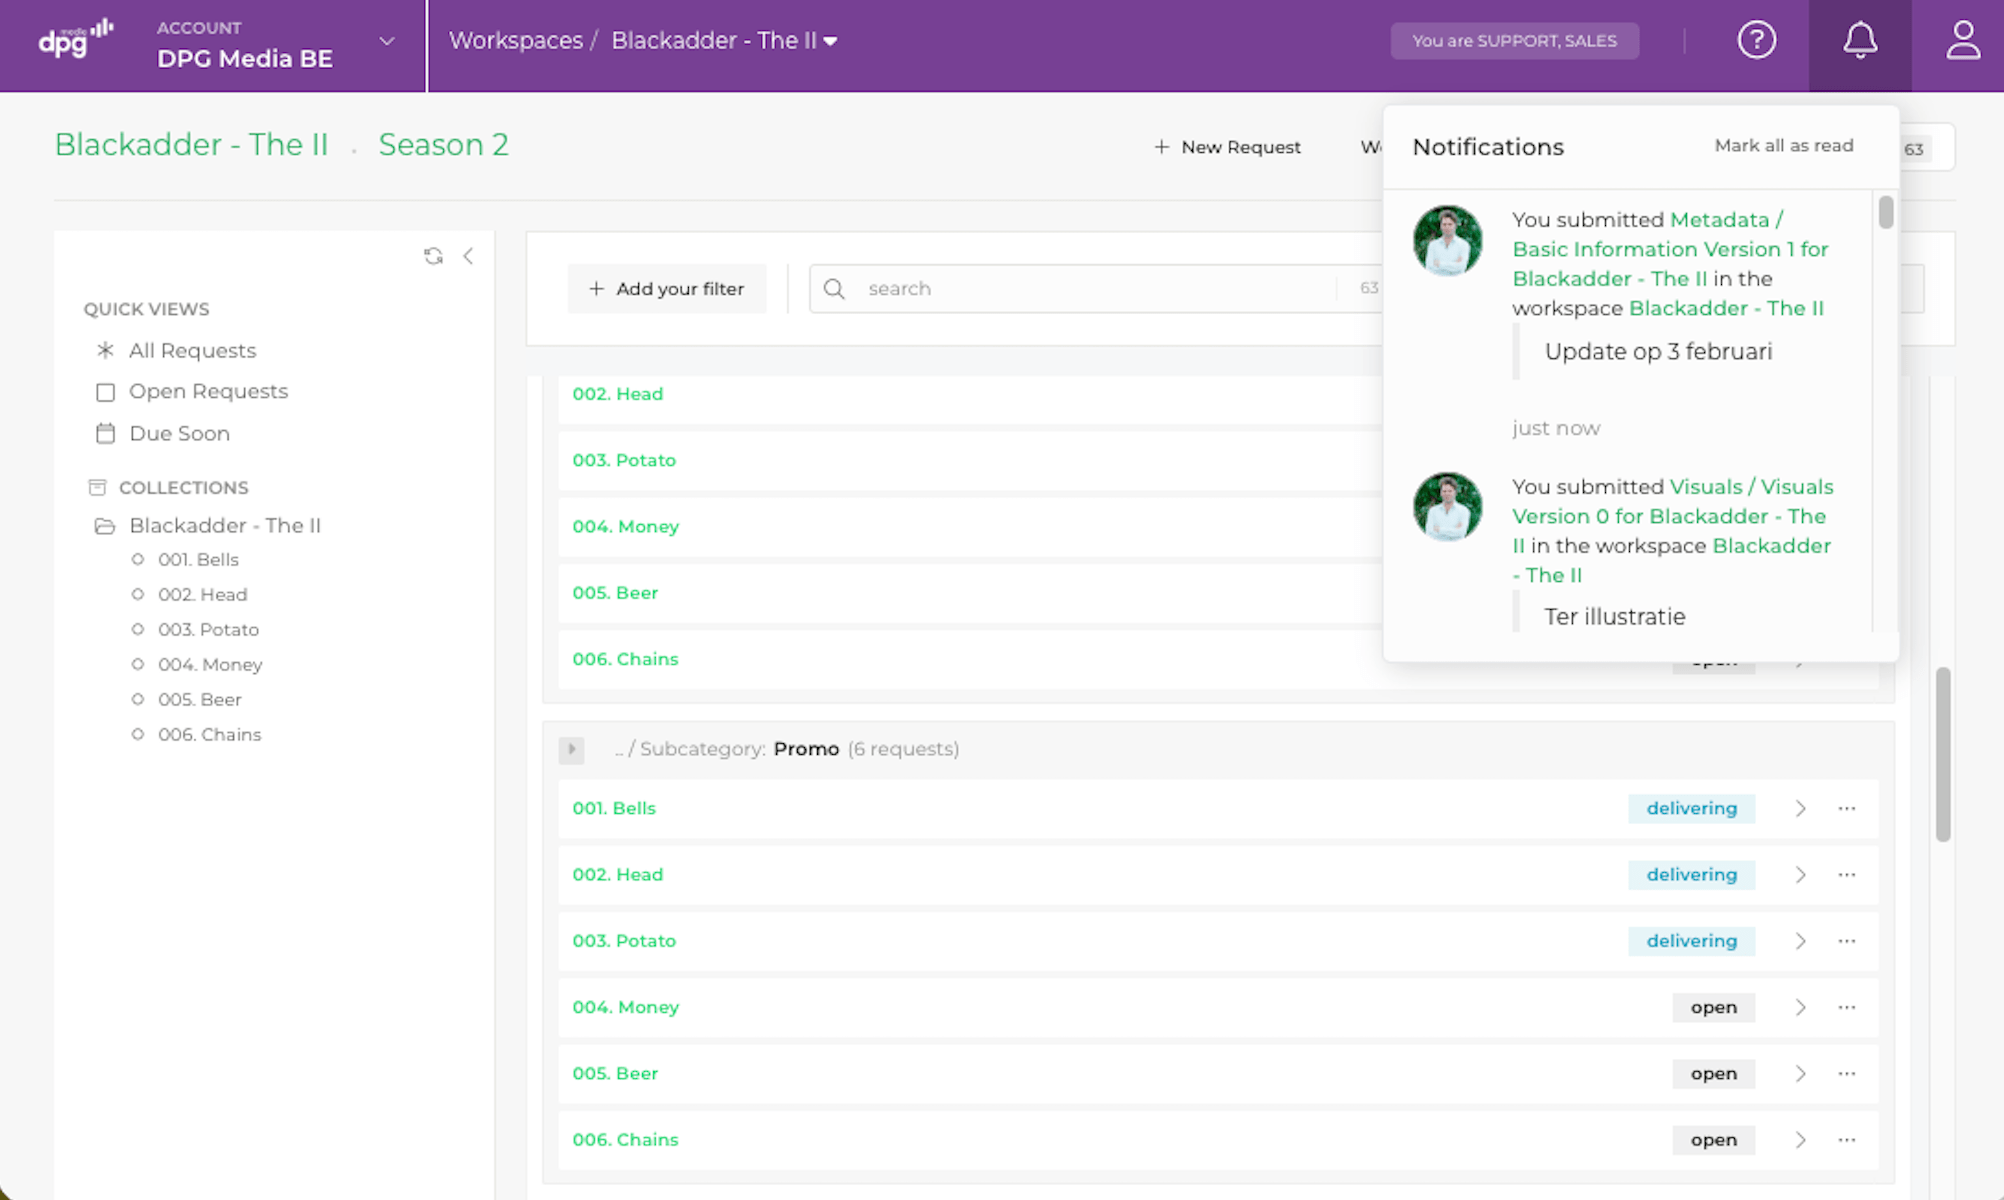
Task: Go to Workspaces in the breadcrumb
Action: tap(515, 41)
